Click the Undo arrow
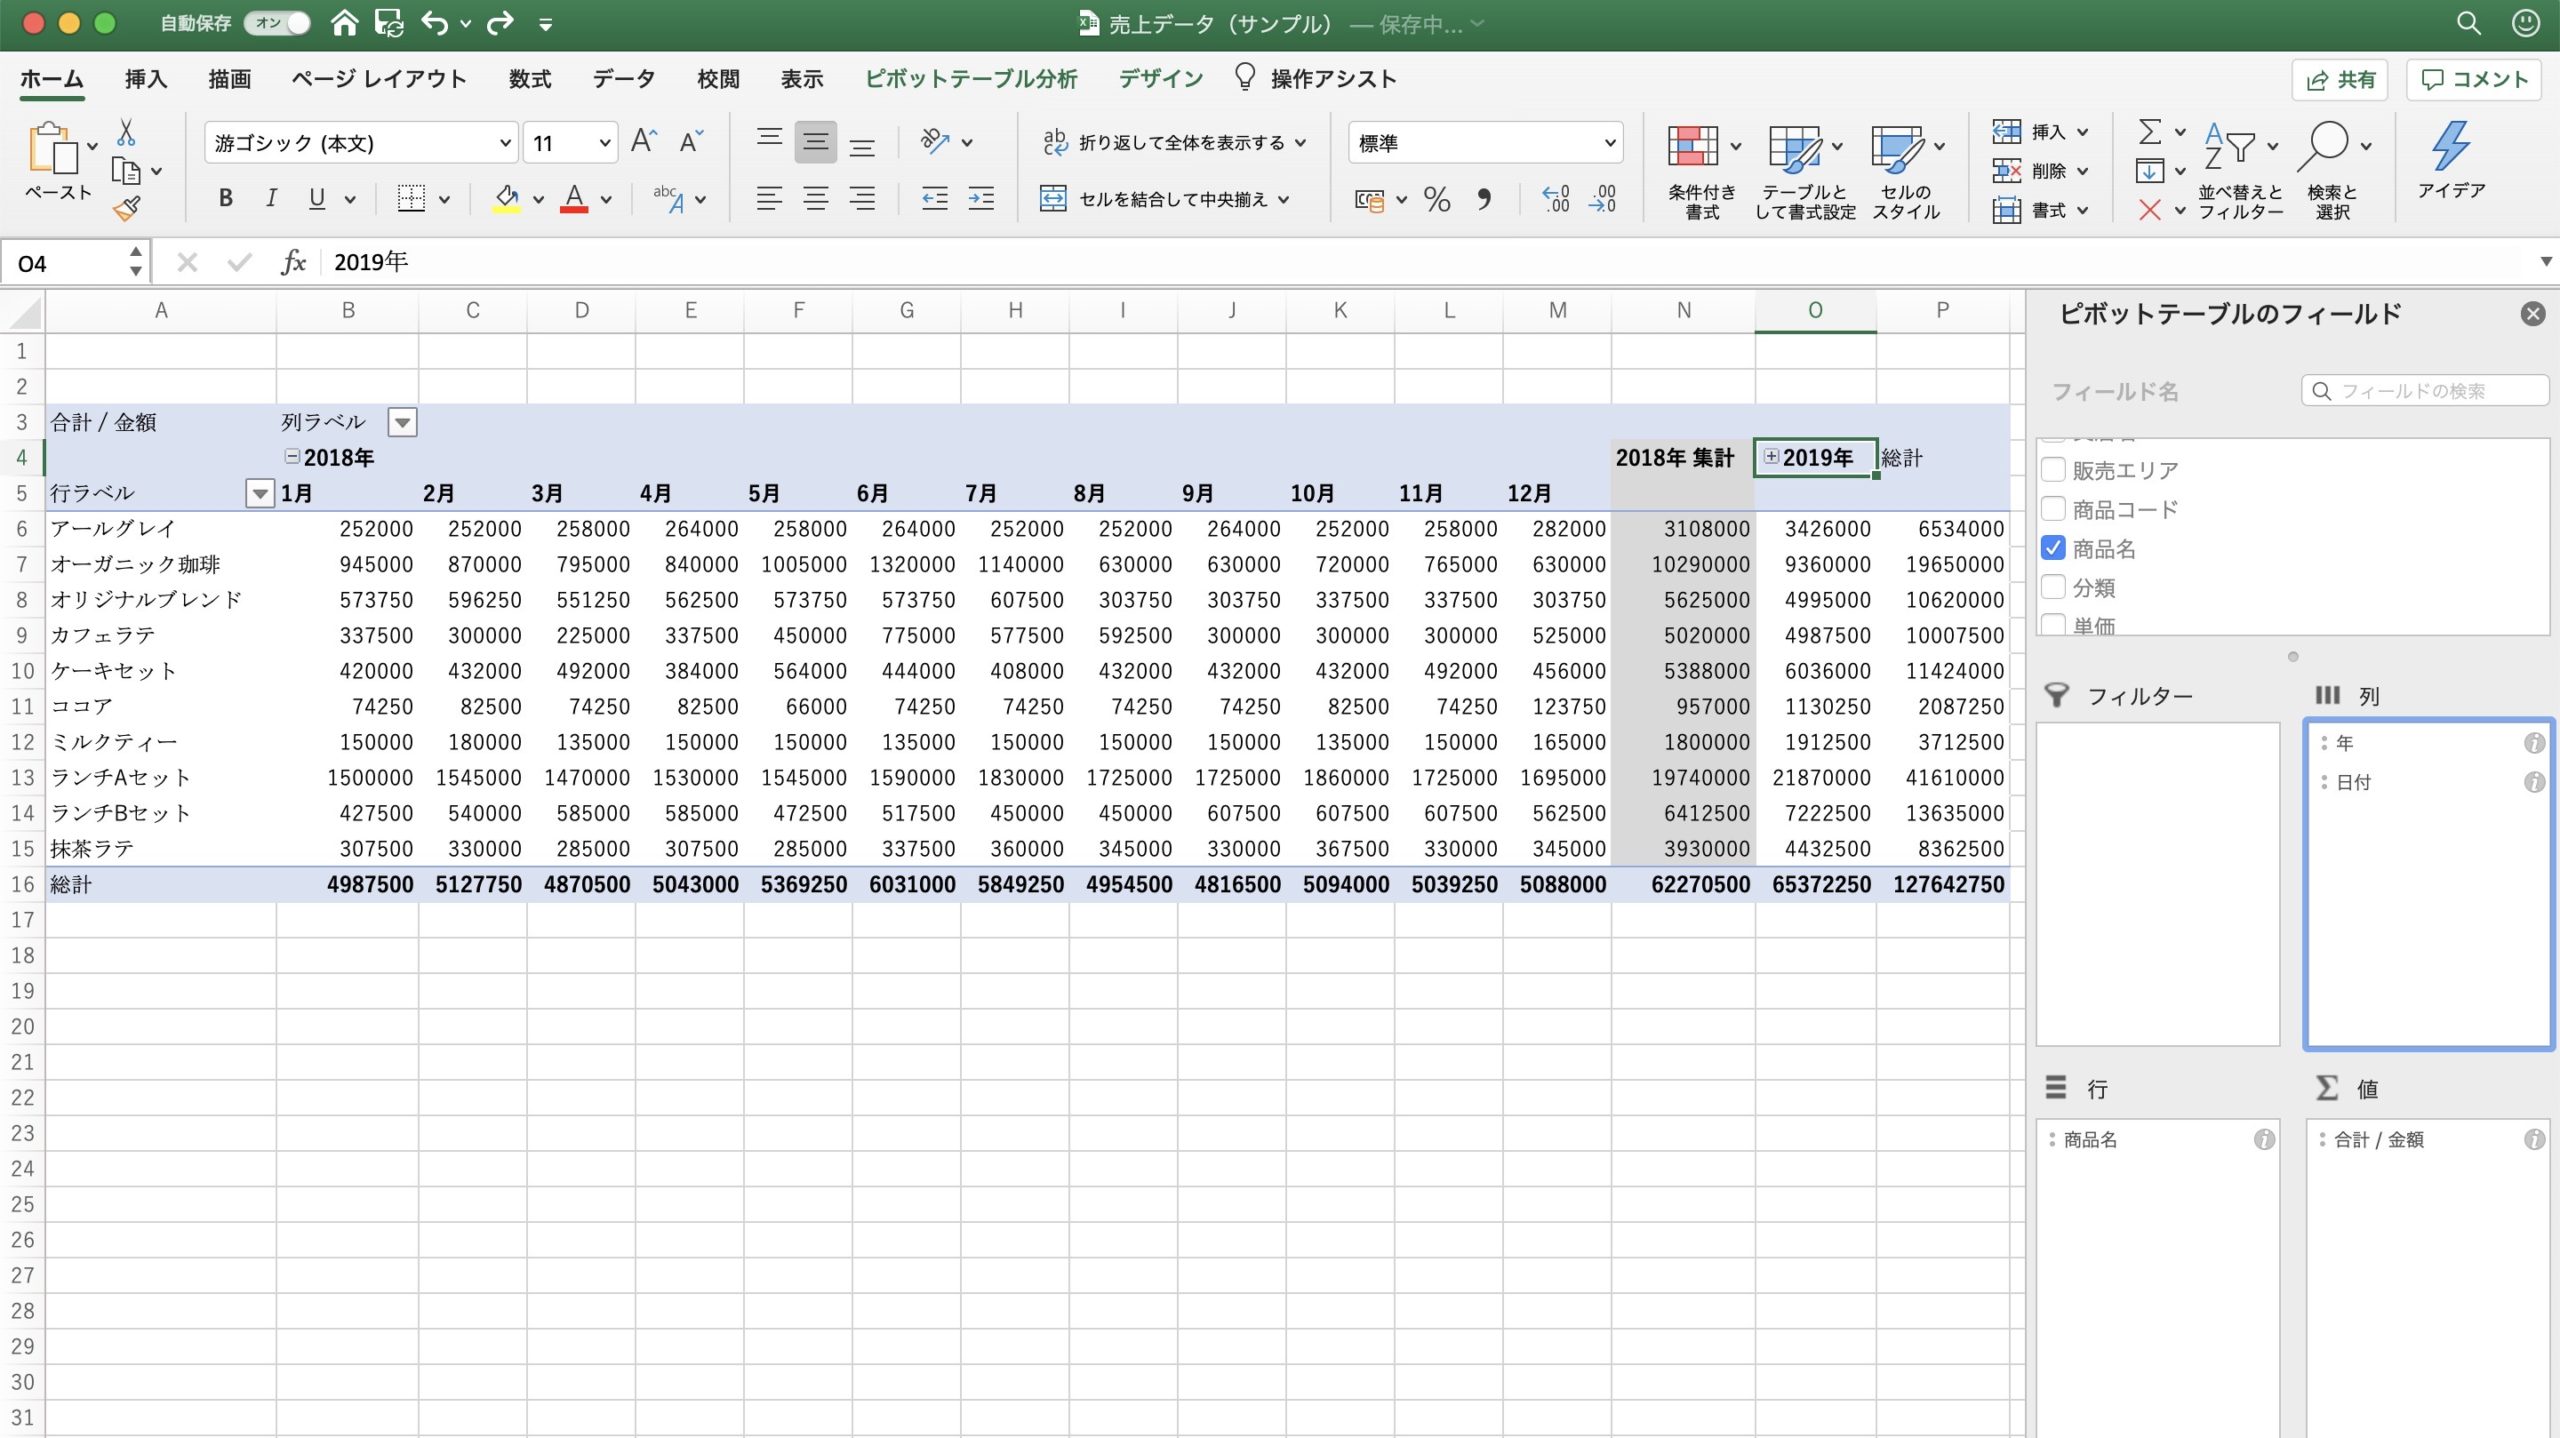Screen dimensions: 2560x1438 pyautogui.click(x=434, y=23)
